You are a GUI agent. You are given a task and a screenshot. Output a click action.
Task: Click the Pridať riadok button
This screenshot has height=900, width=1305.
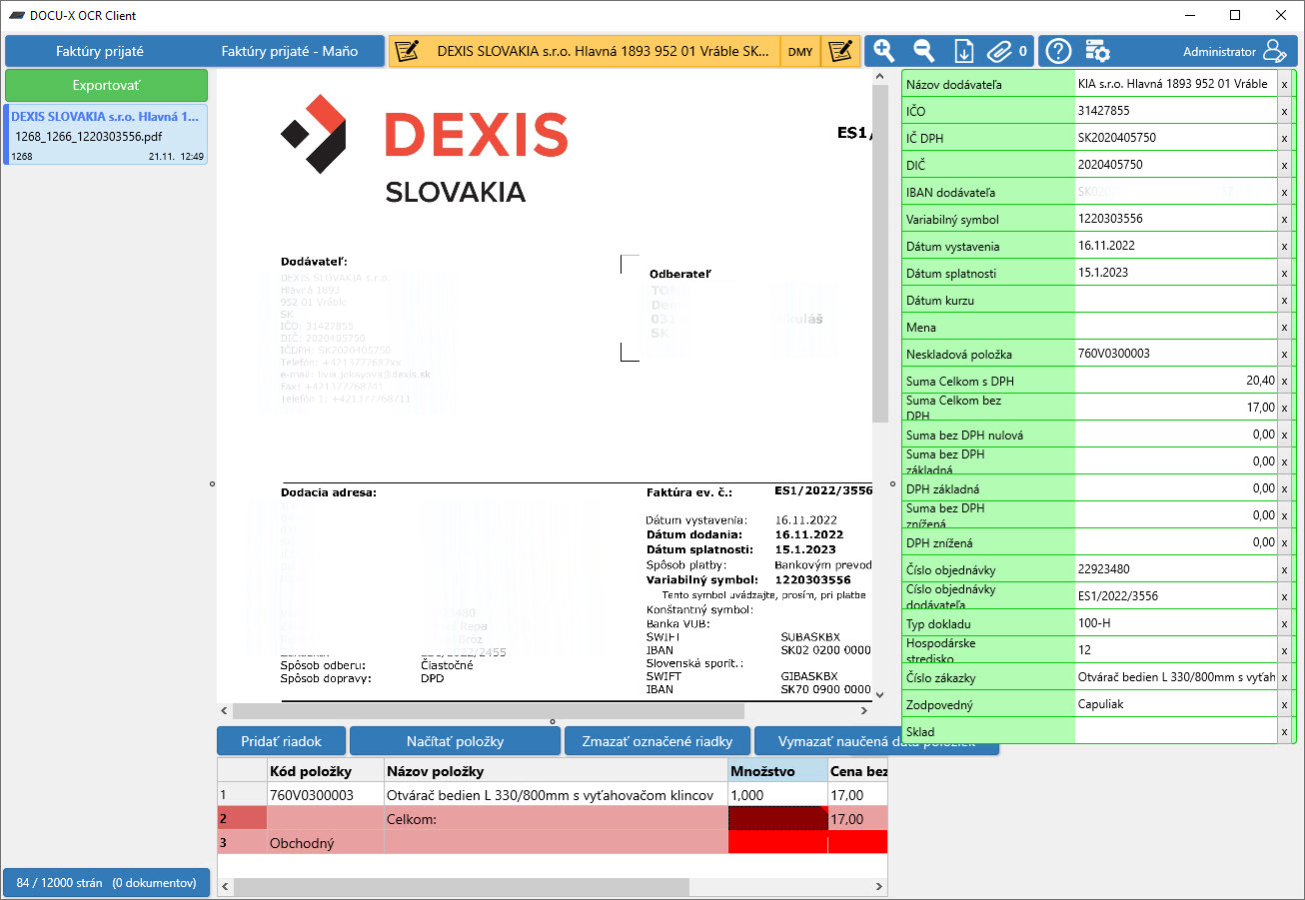tap(281, 741)
